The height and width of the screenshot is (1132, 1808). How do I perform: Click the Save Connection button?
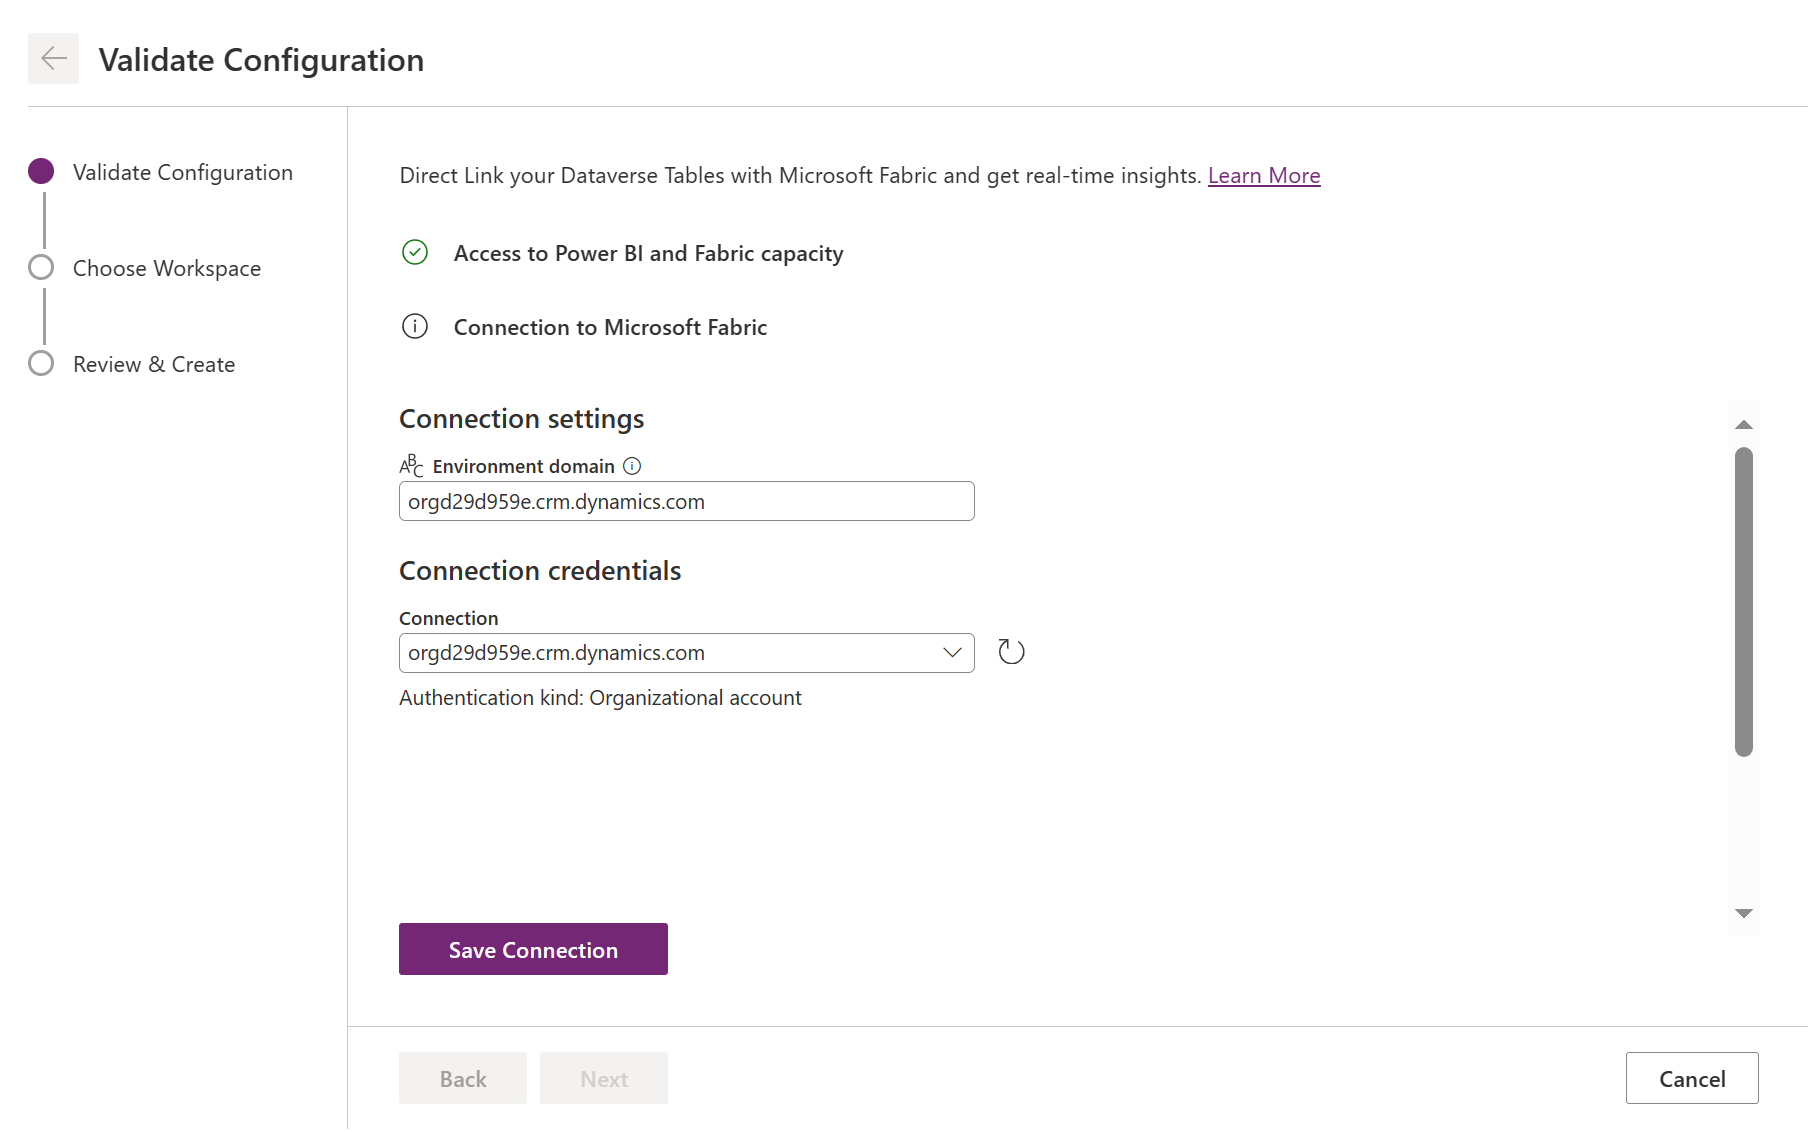pos(532,949)
